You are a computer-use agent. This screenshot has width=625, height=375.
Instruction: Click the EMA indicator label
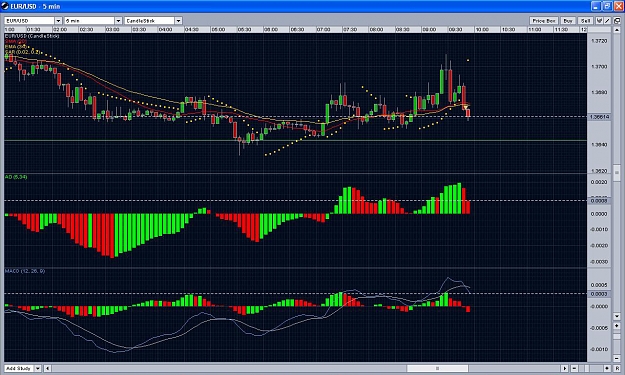[16, 47]
